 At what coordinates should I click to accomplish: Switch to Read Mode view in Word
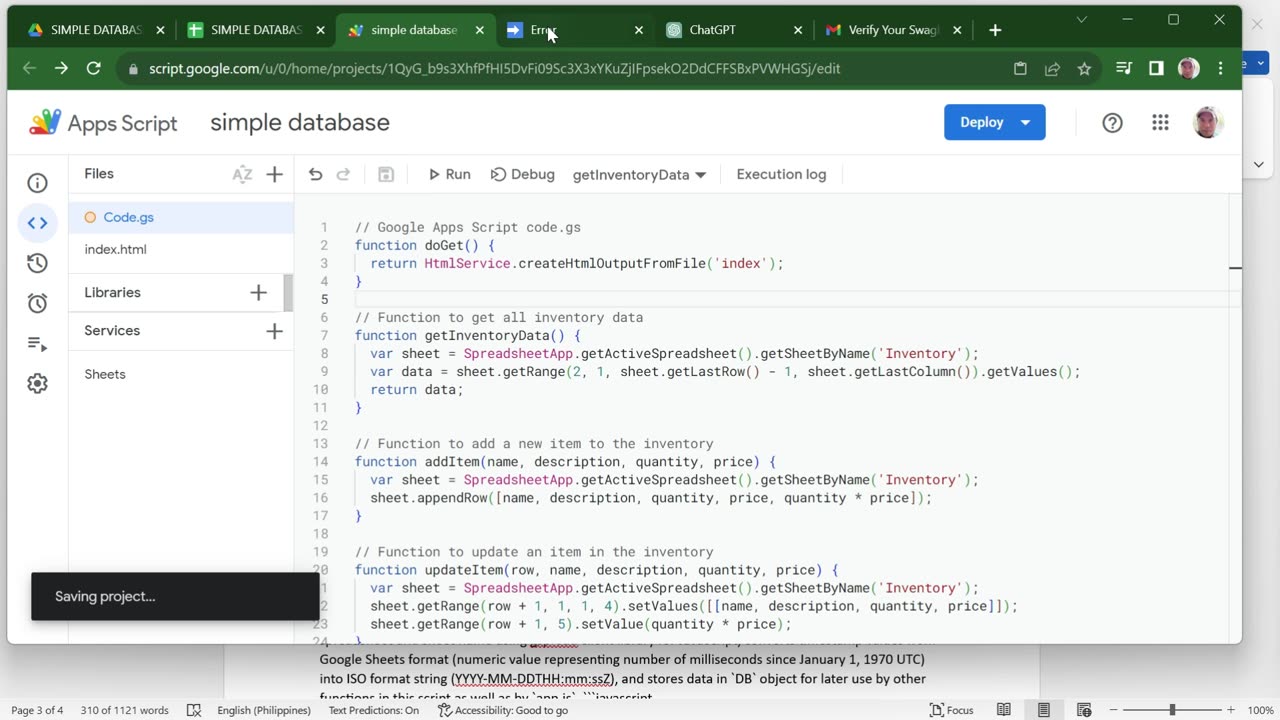coord(1003,710)
